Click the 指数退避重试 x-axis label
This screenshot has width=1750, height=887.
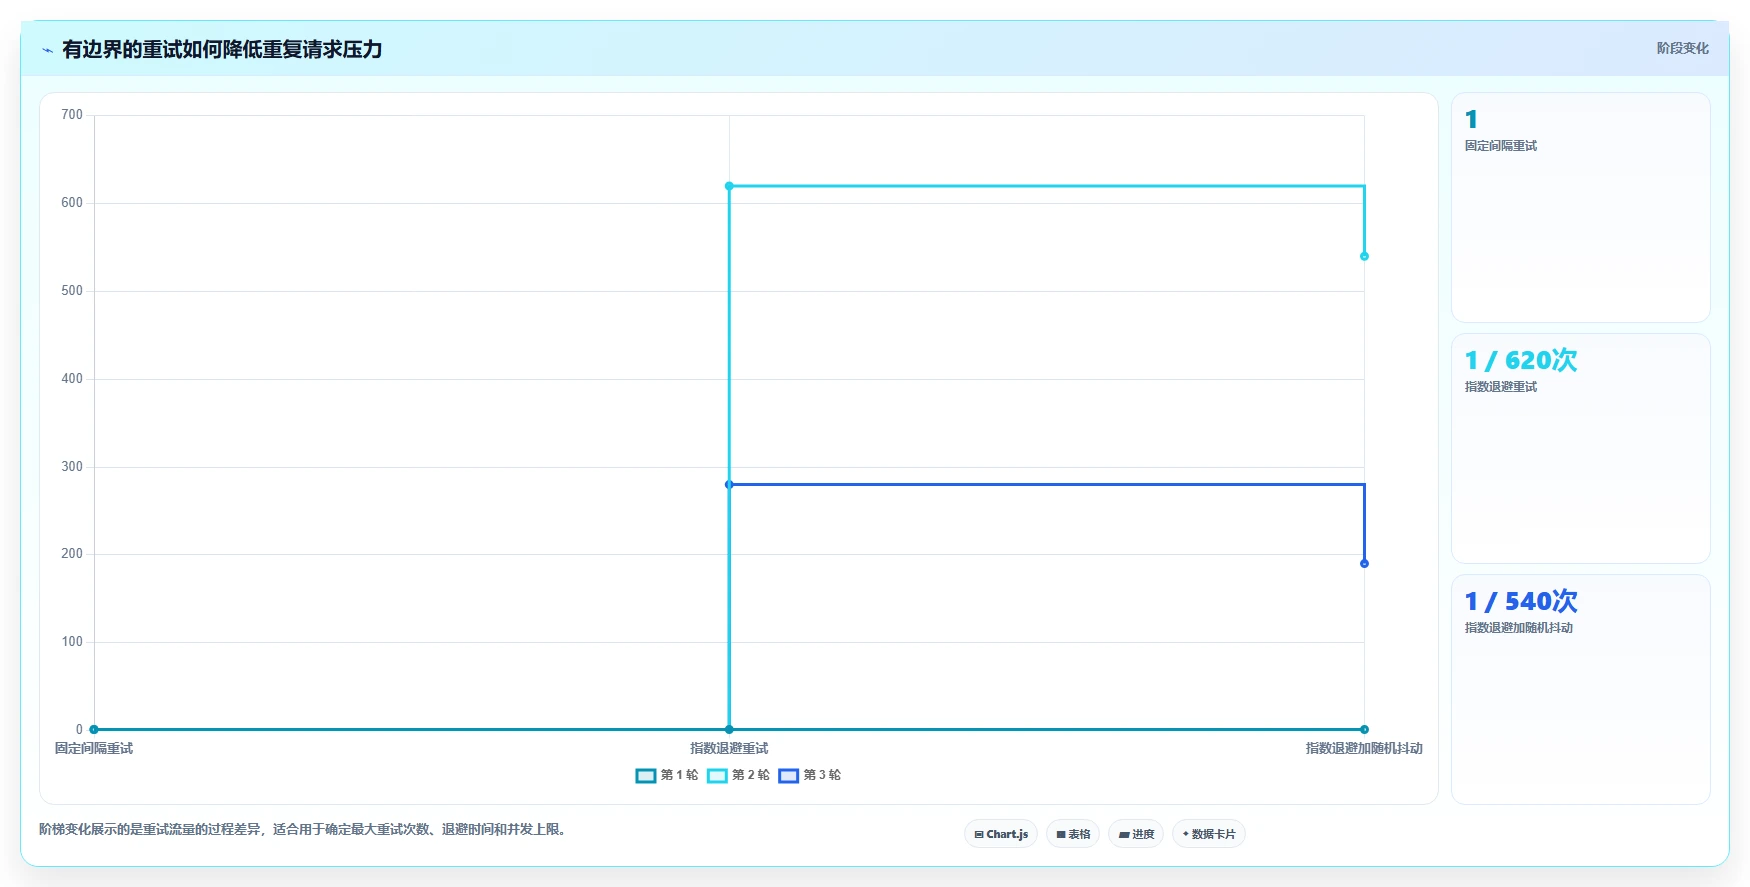coord(729,748)
